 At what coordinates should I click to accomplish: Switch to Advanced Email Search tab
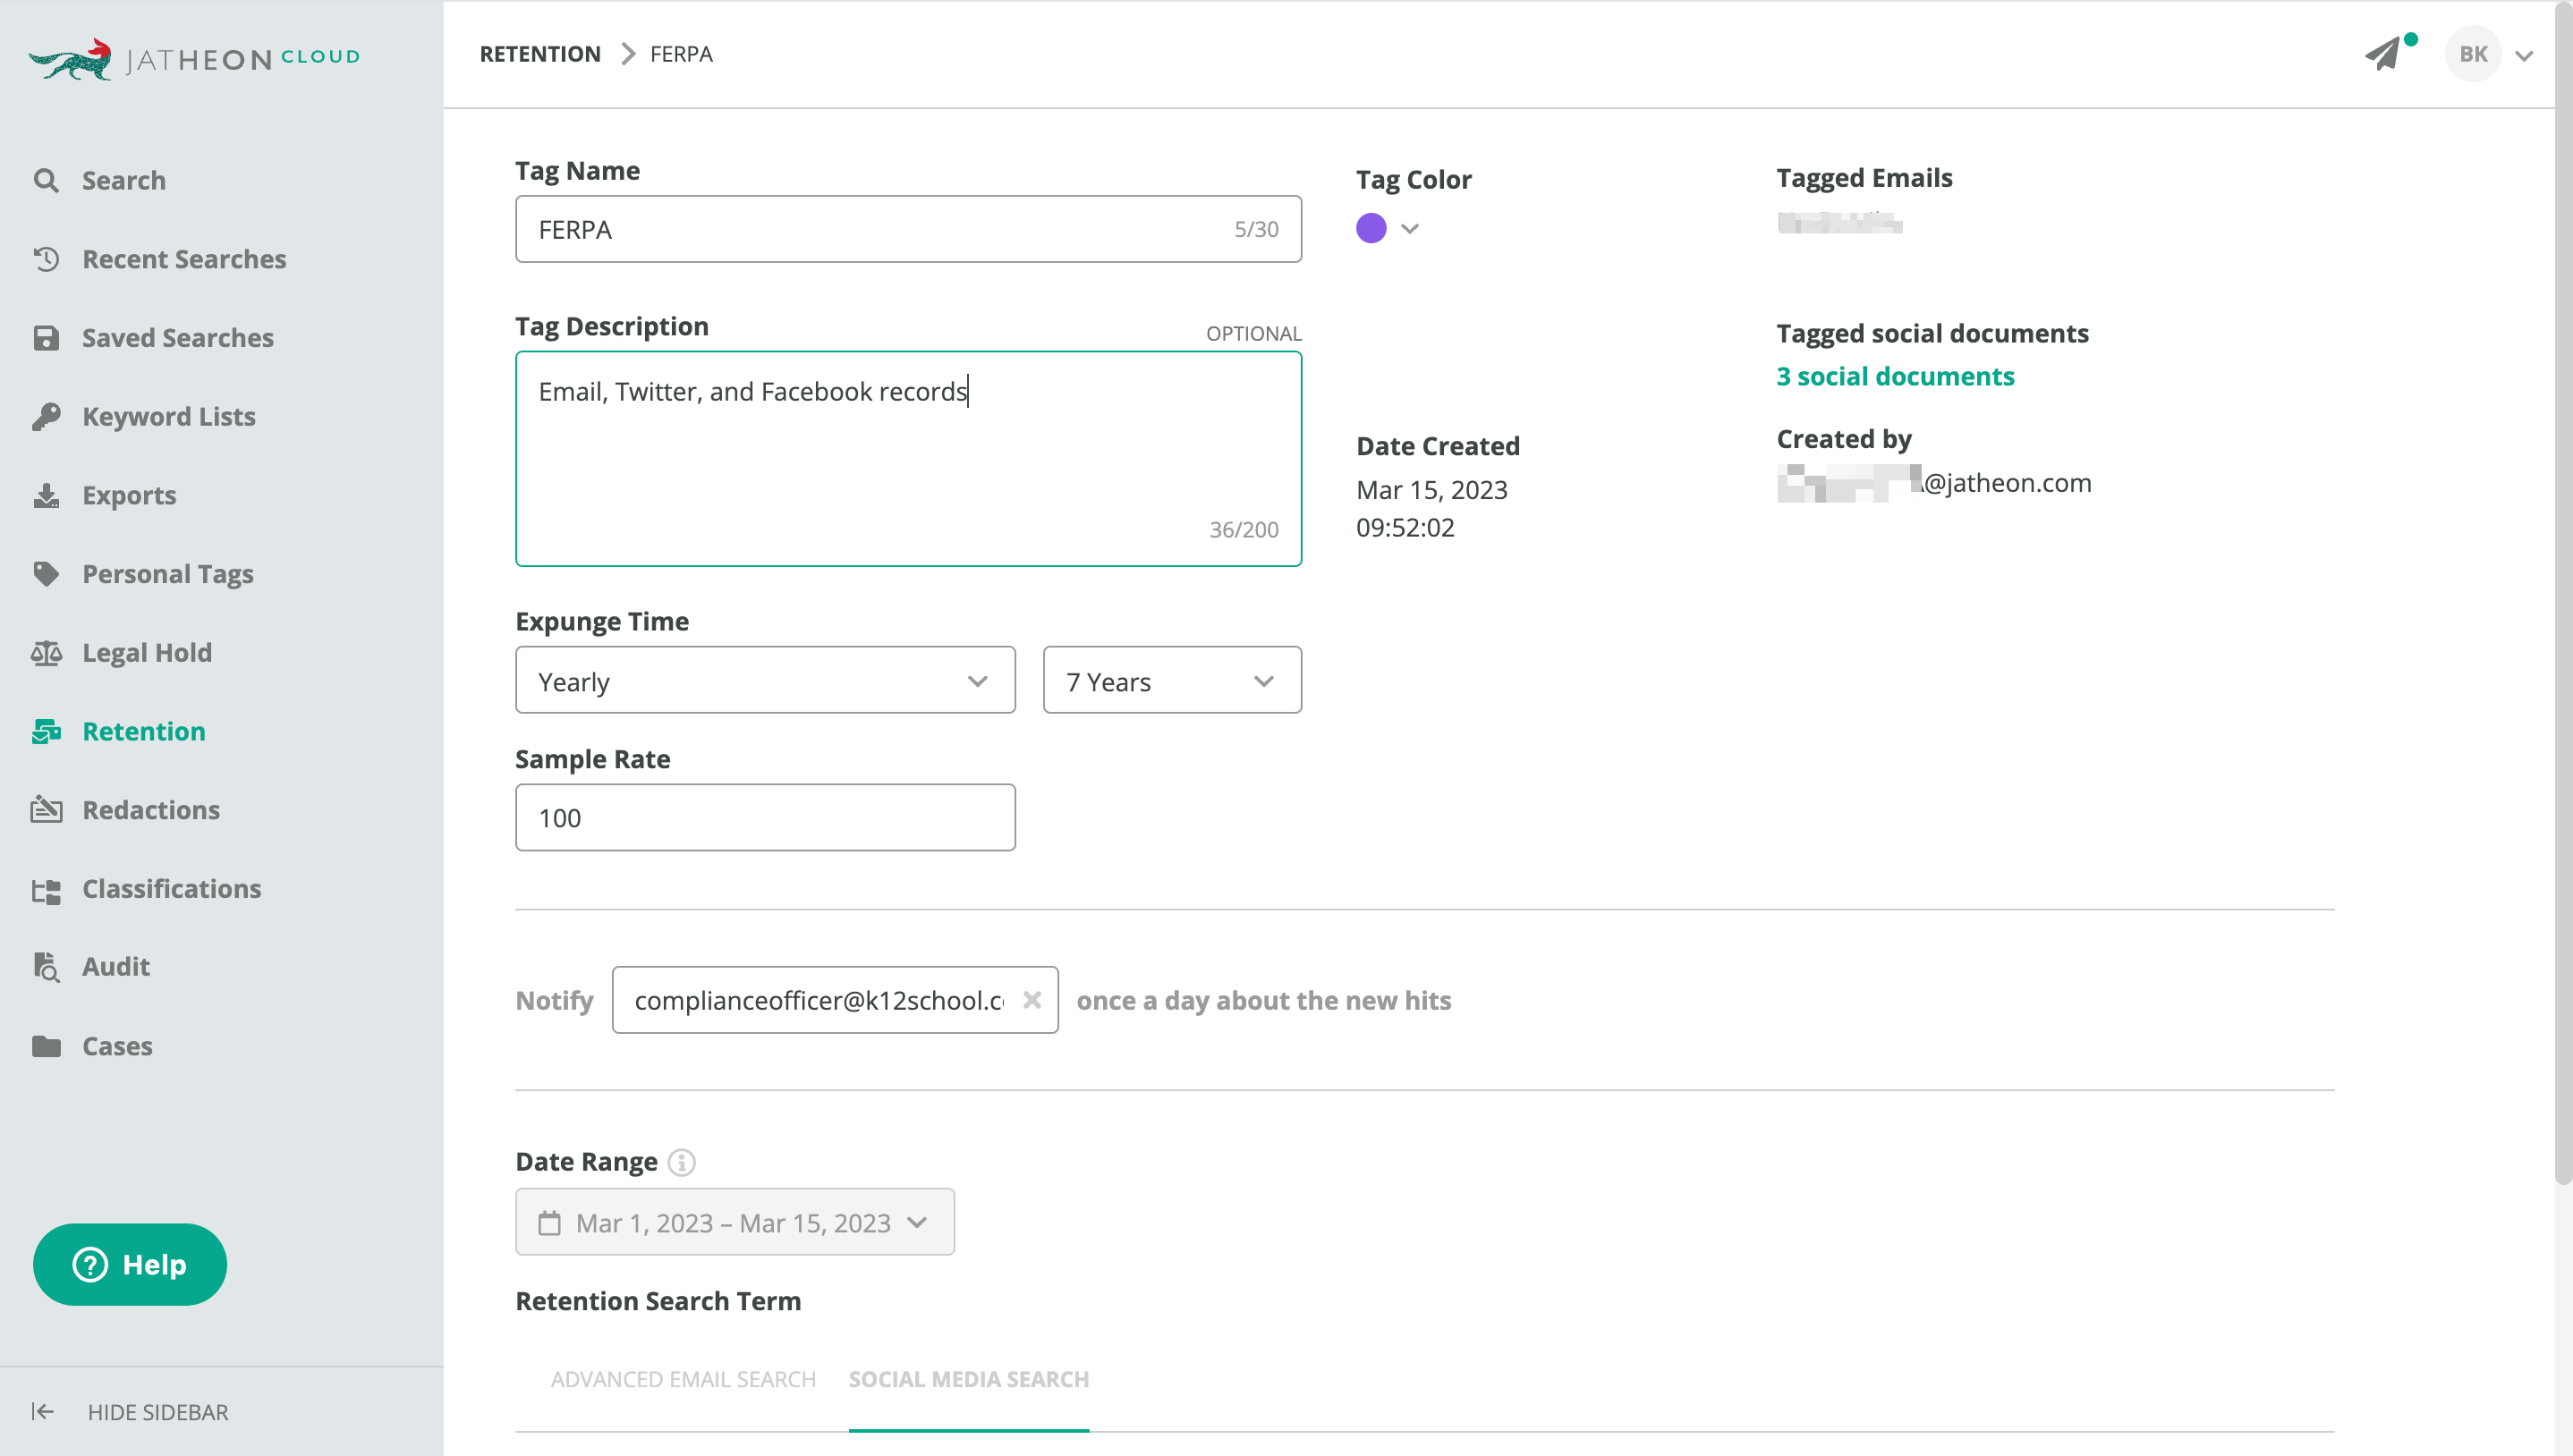683,1379
